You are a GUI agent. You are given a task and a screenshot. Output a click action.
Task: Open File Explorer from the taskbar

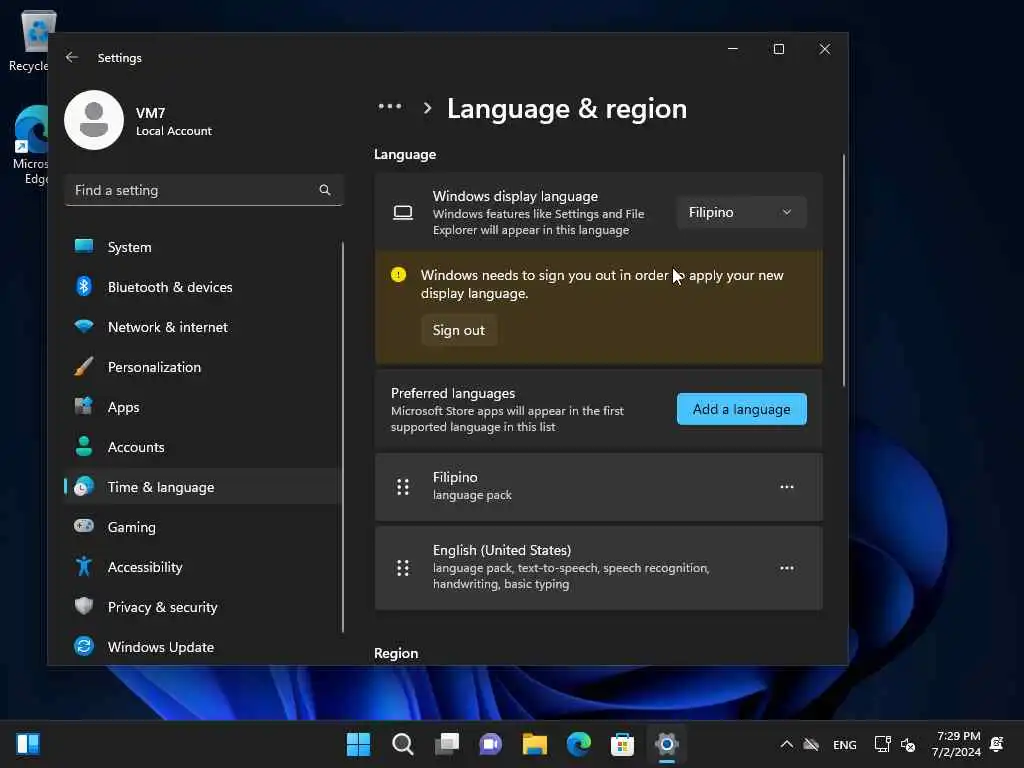pyautogui.click(x=535, y=744)
